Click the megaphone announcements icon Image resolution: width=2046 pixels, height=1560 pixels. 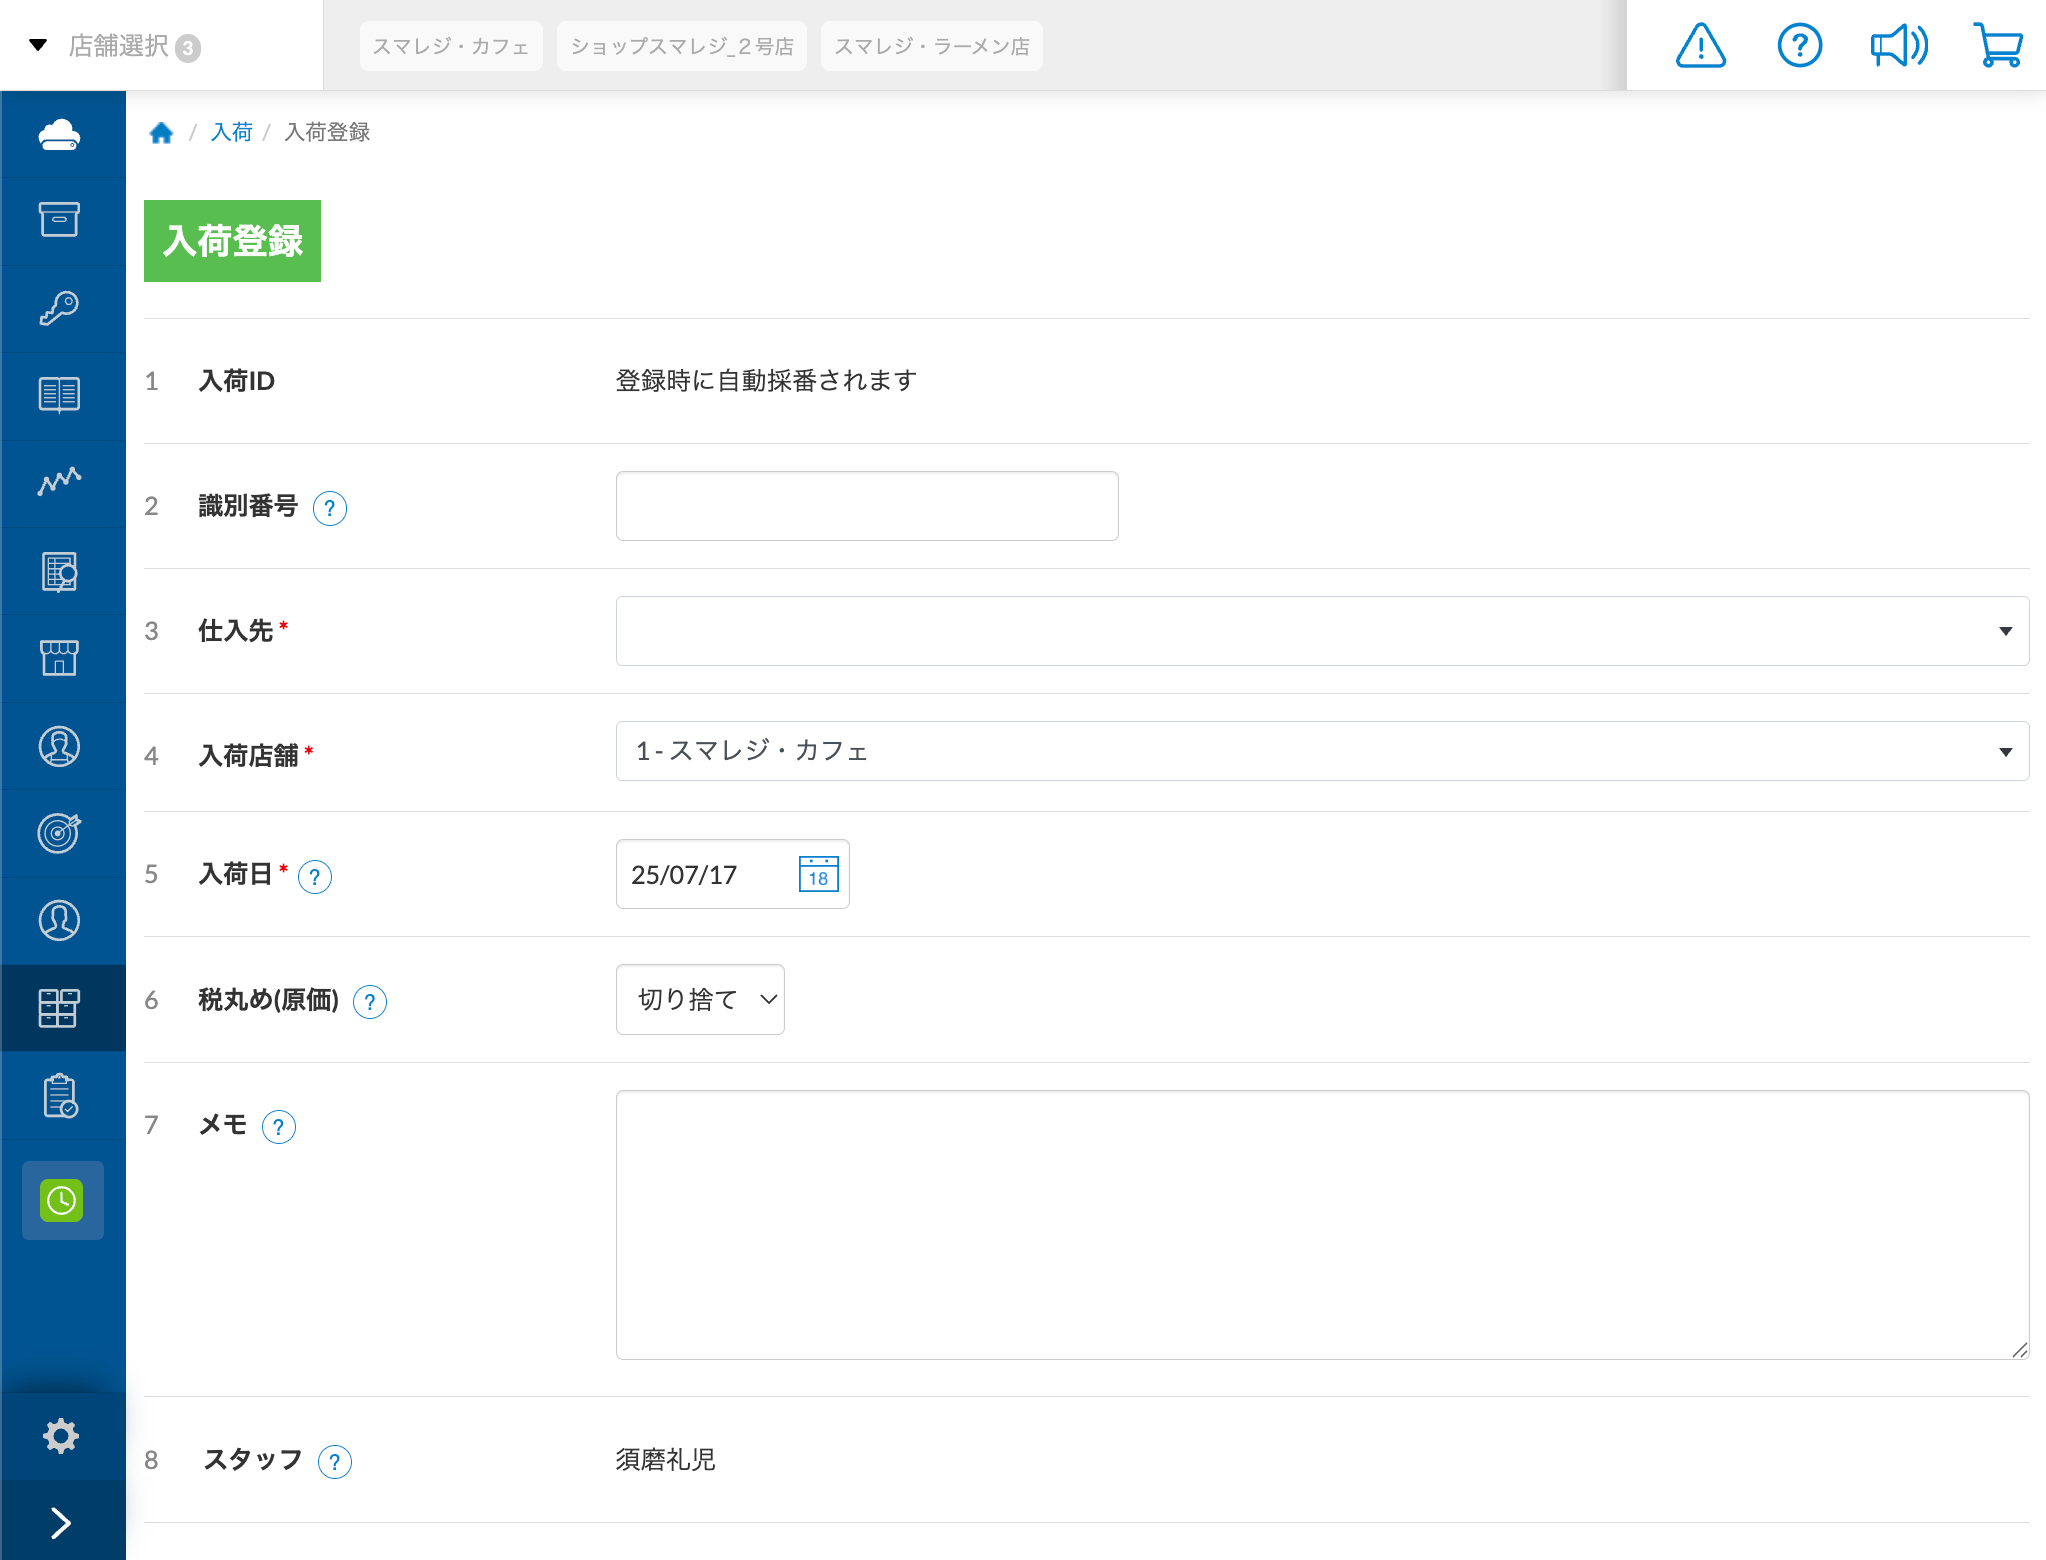coord(1898,46)
